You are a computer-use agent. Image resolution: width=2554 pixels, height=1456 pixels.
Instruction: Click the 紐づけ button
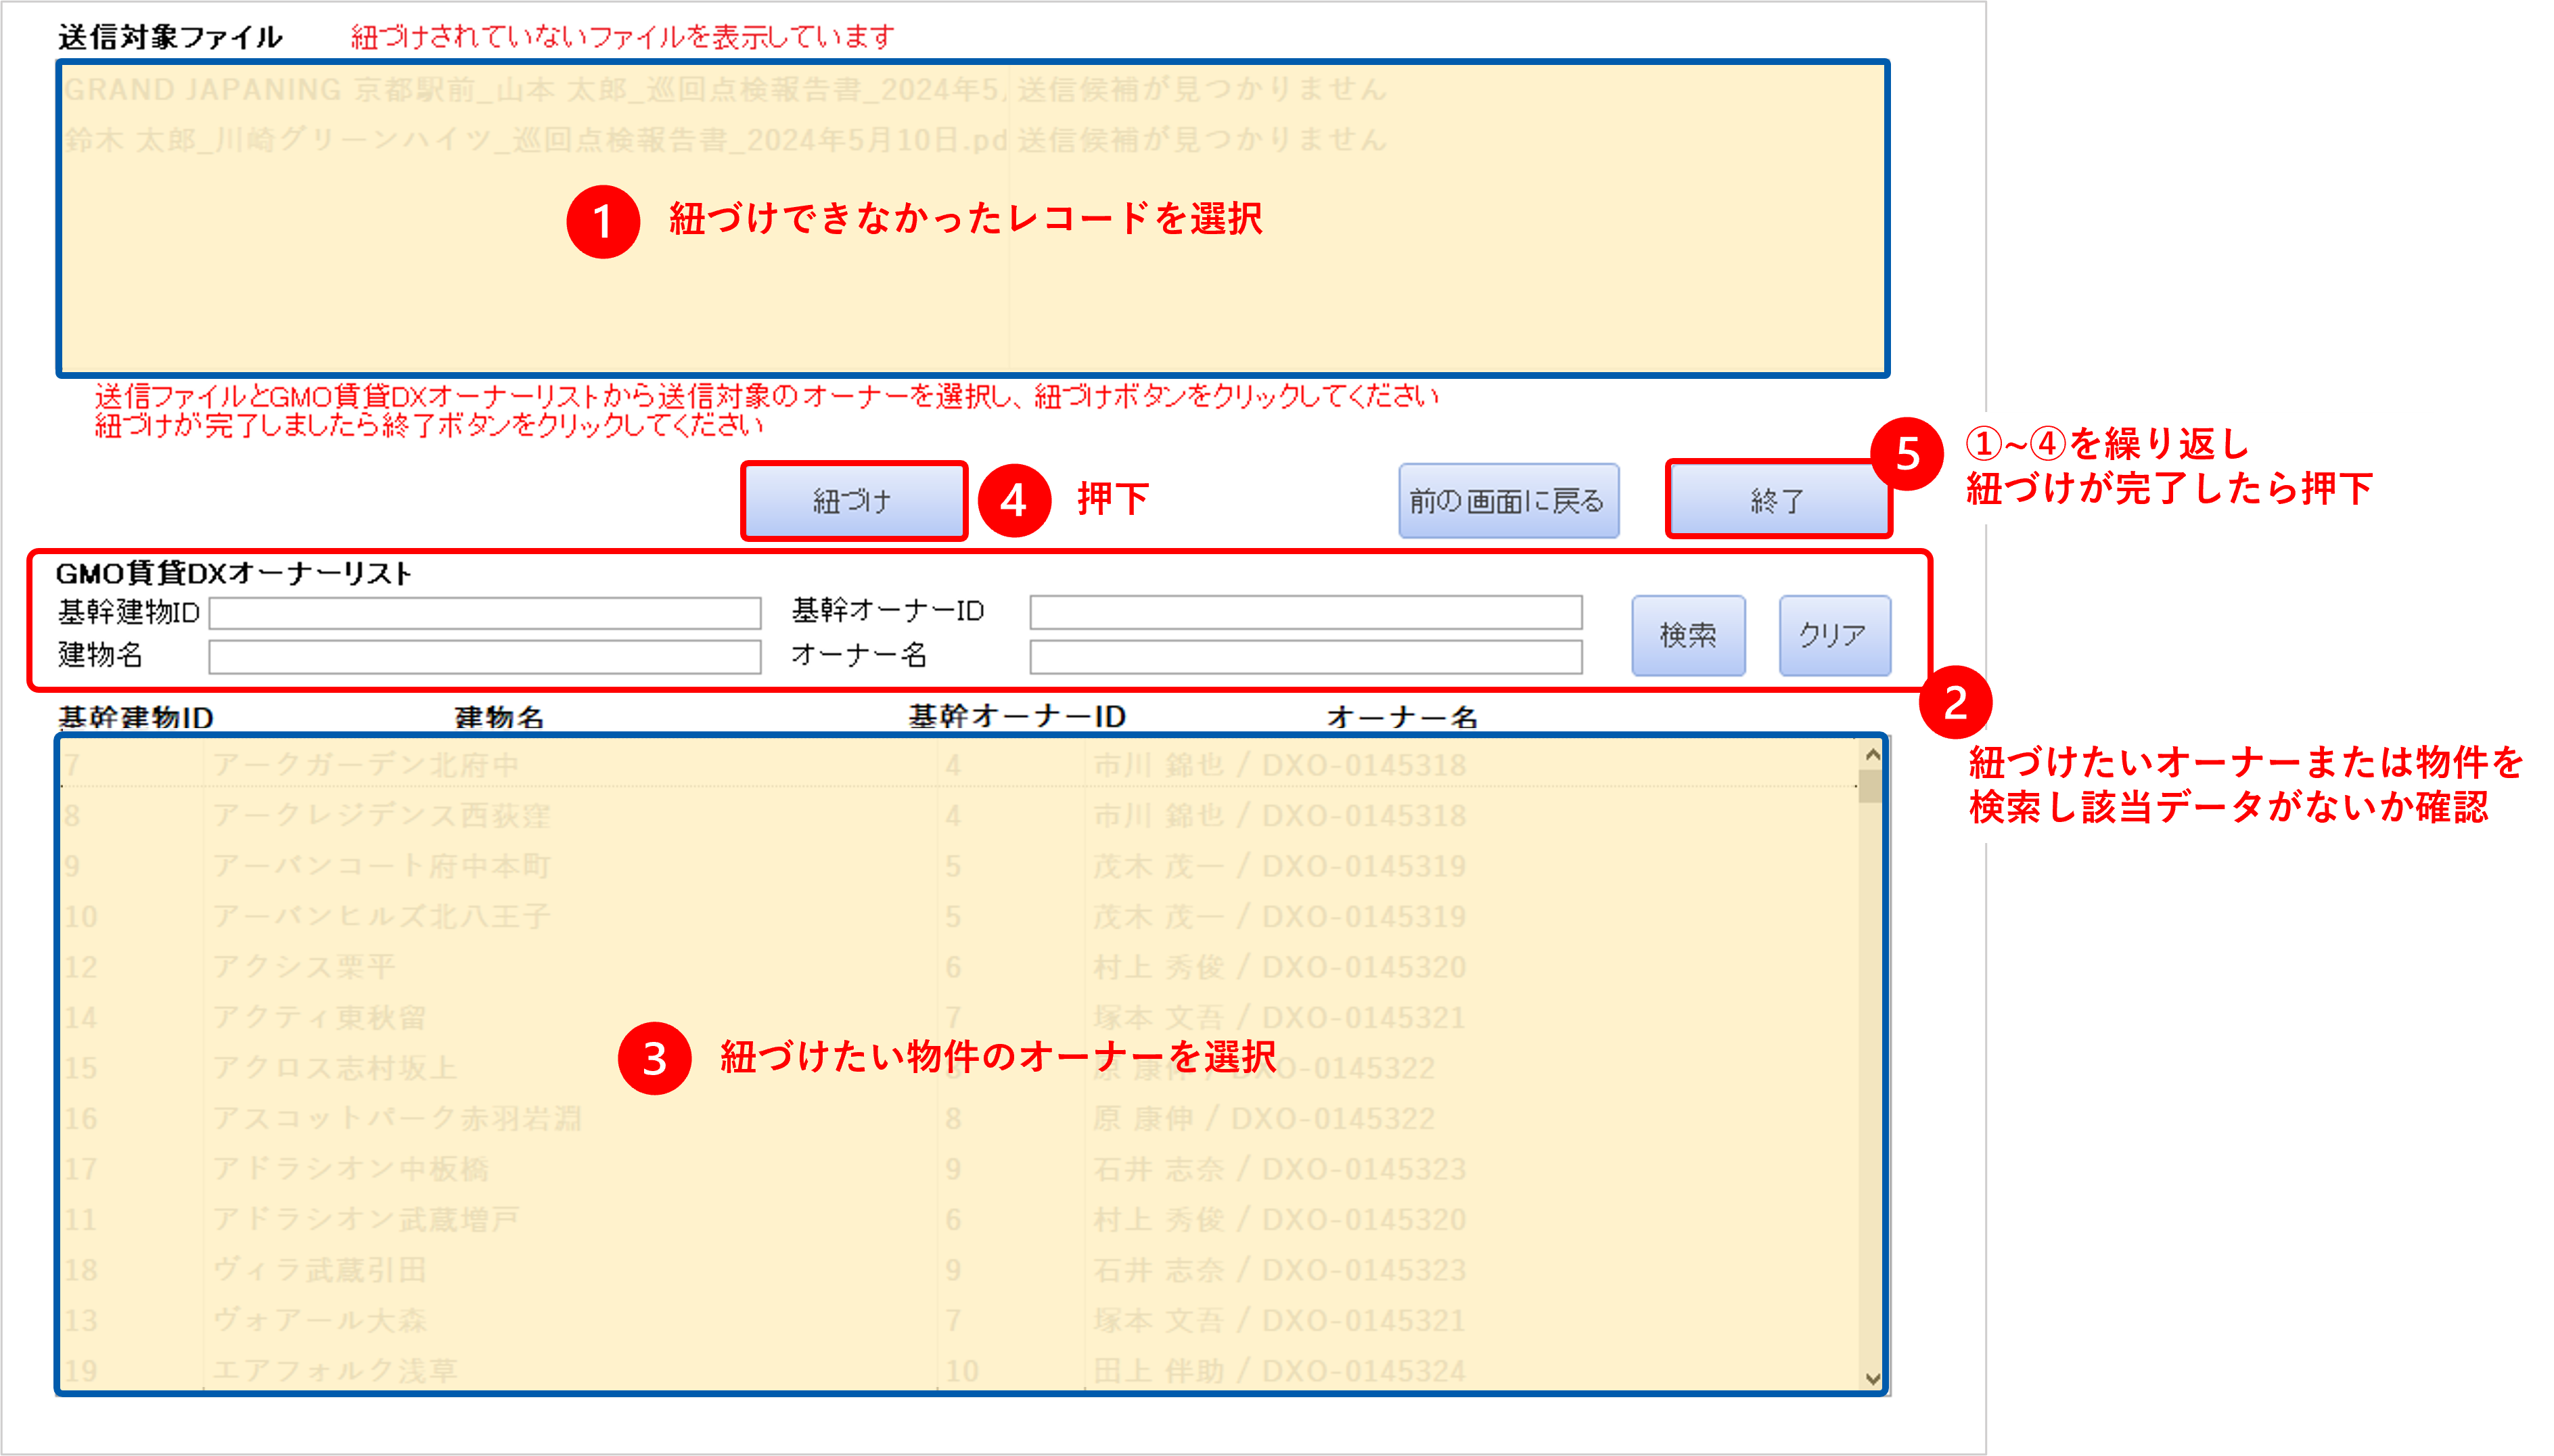[854, 501]
